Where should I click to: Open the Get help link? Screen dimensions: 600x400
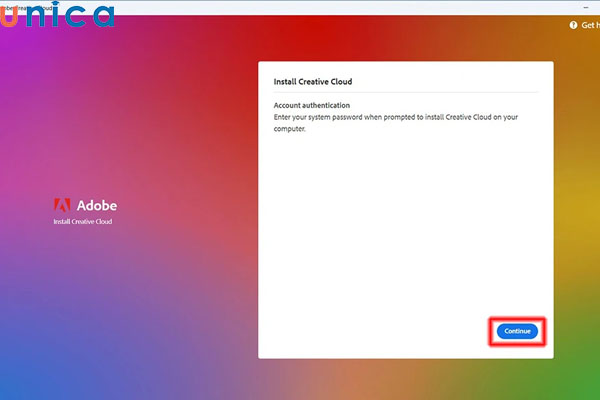click(590, 26)
